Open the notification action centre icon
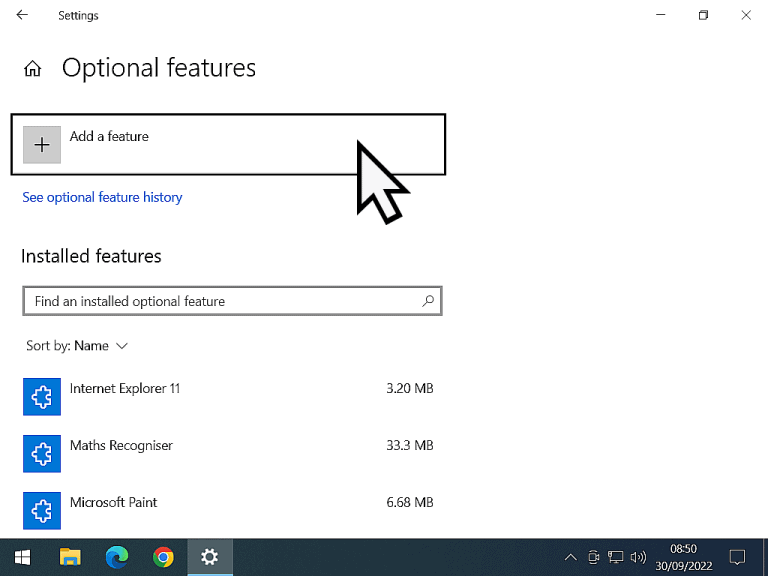Image resolution: width=768 pixels, height=576 pixels. (x=737, y=557)
